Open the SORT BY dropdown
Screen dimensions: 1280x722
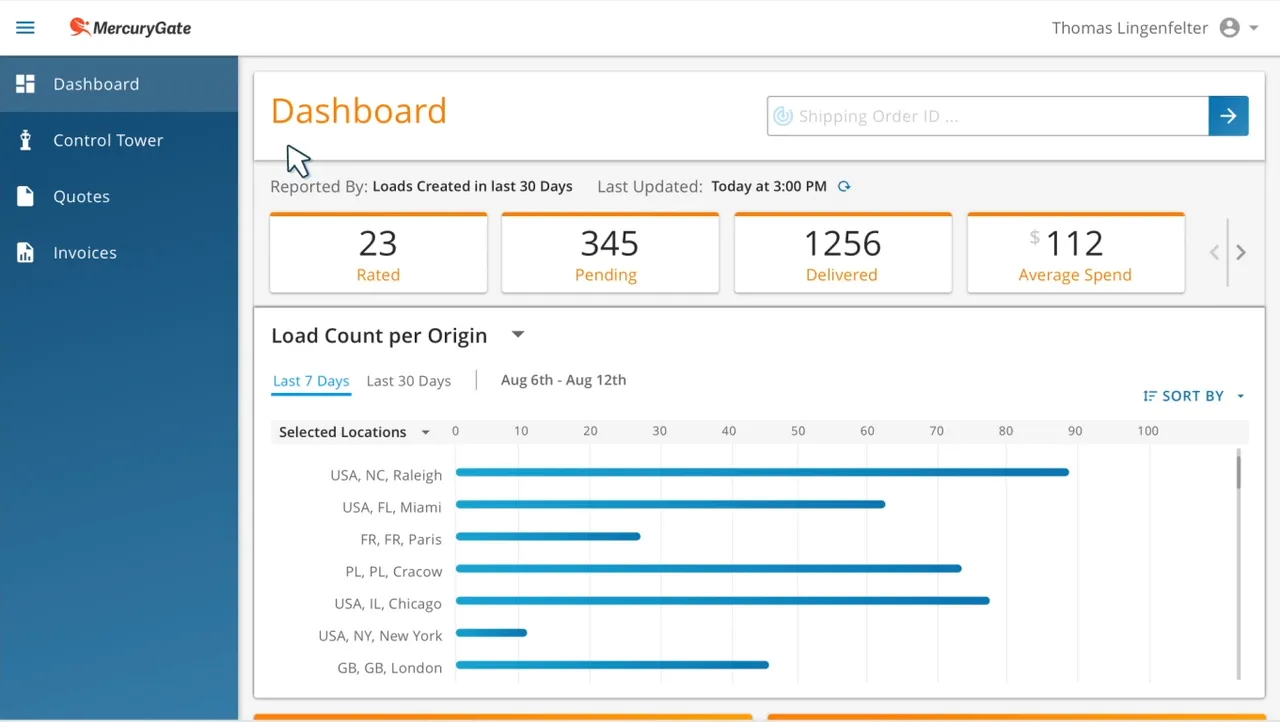click(1194, 396)
